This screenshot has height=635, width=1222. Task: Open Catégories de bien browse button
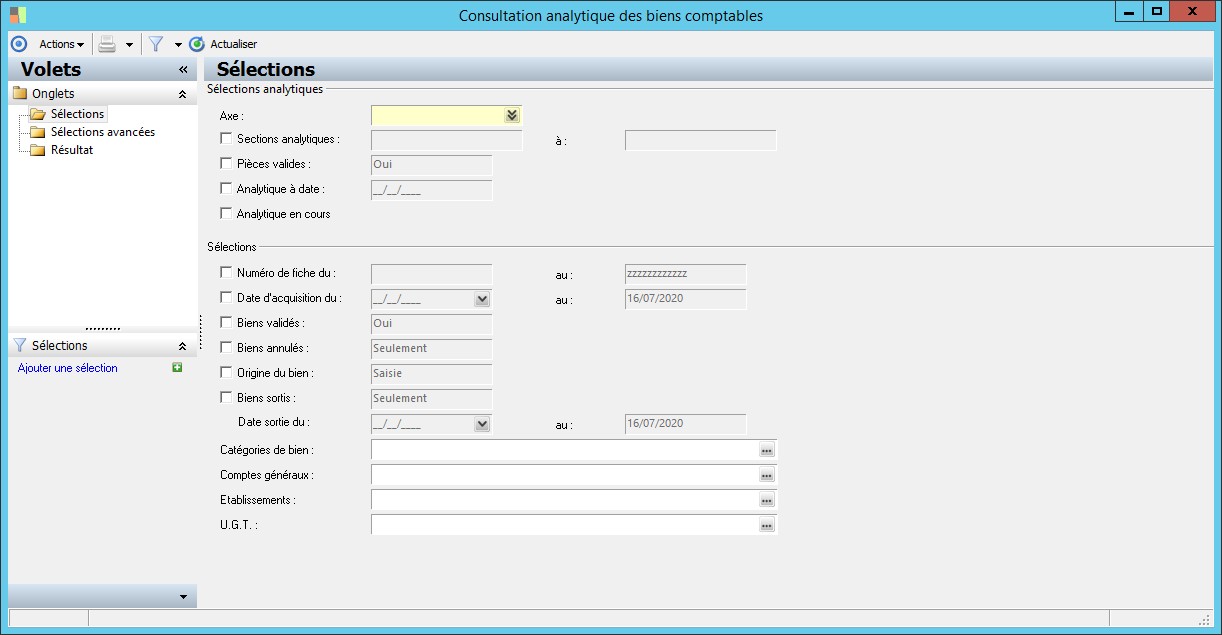coord(766,451)
